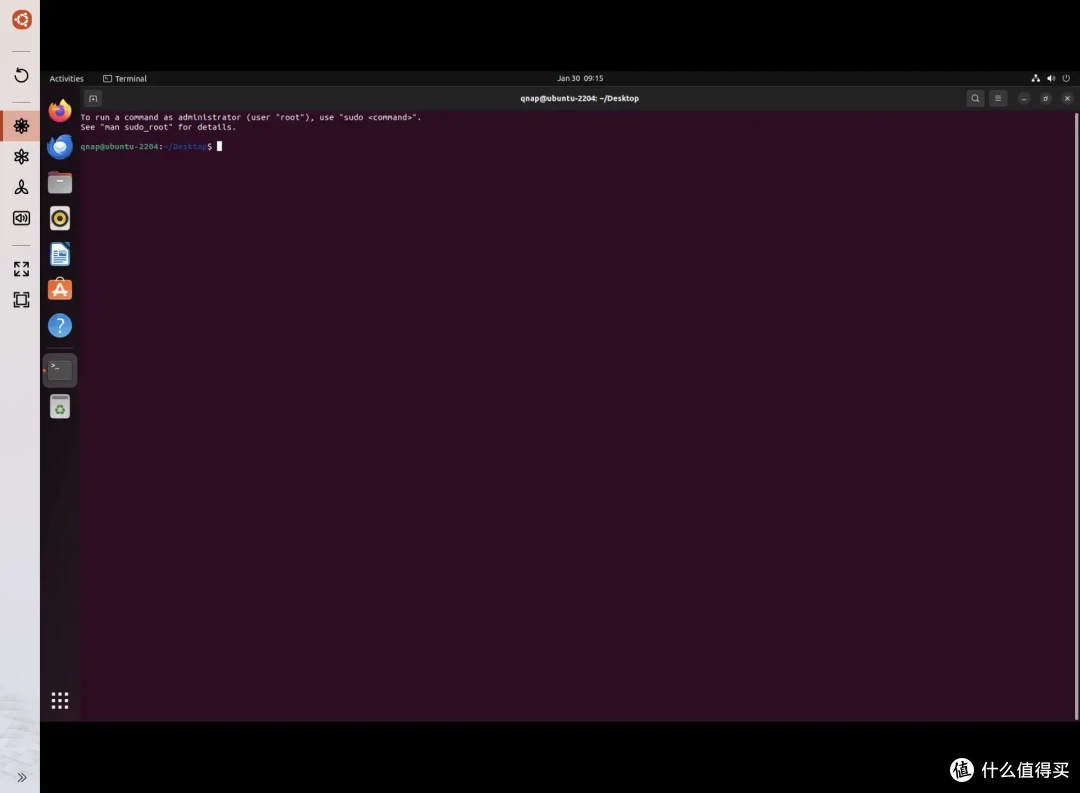
Task: Mute audio via the top bar speaker icon
Action: tap(1050, 78)
